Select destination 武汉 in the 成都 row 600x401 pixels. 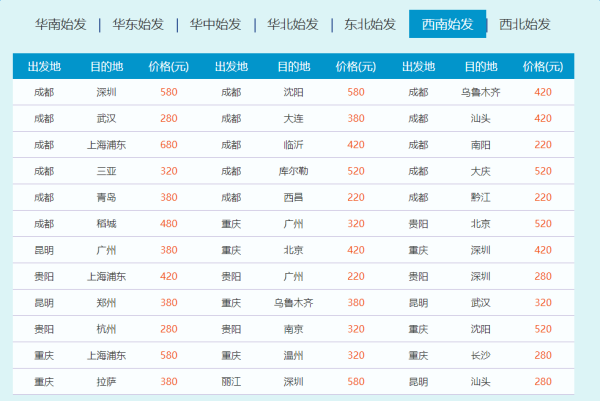click(x=106, y=119)
